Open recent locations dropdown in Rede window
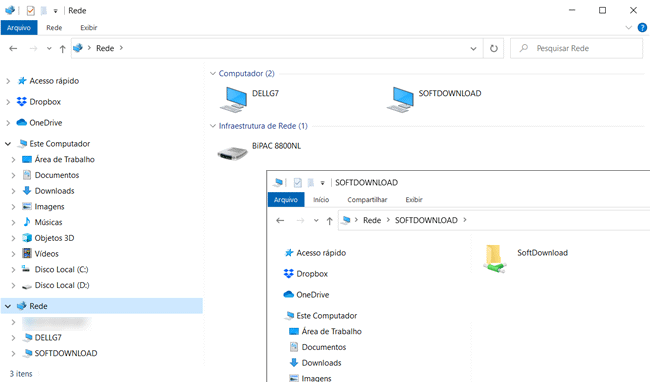Image resolution: width=650 pixels, height=382 pixels. (x=49, y=48)
